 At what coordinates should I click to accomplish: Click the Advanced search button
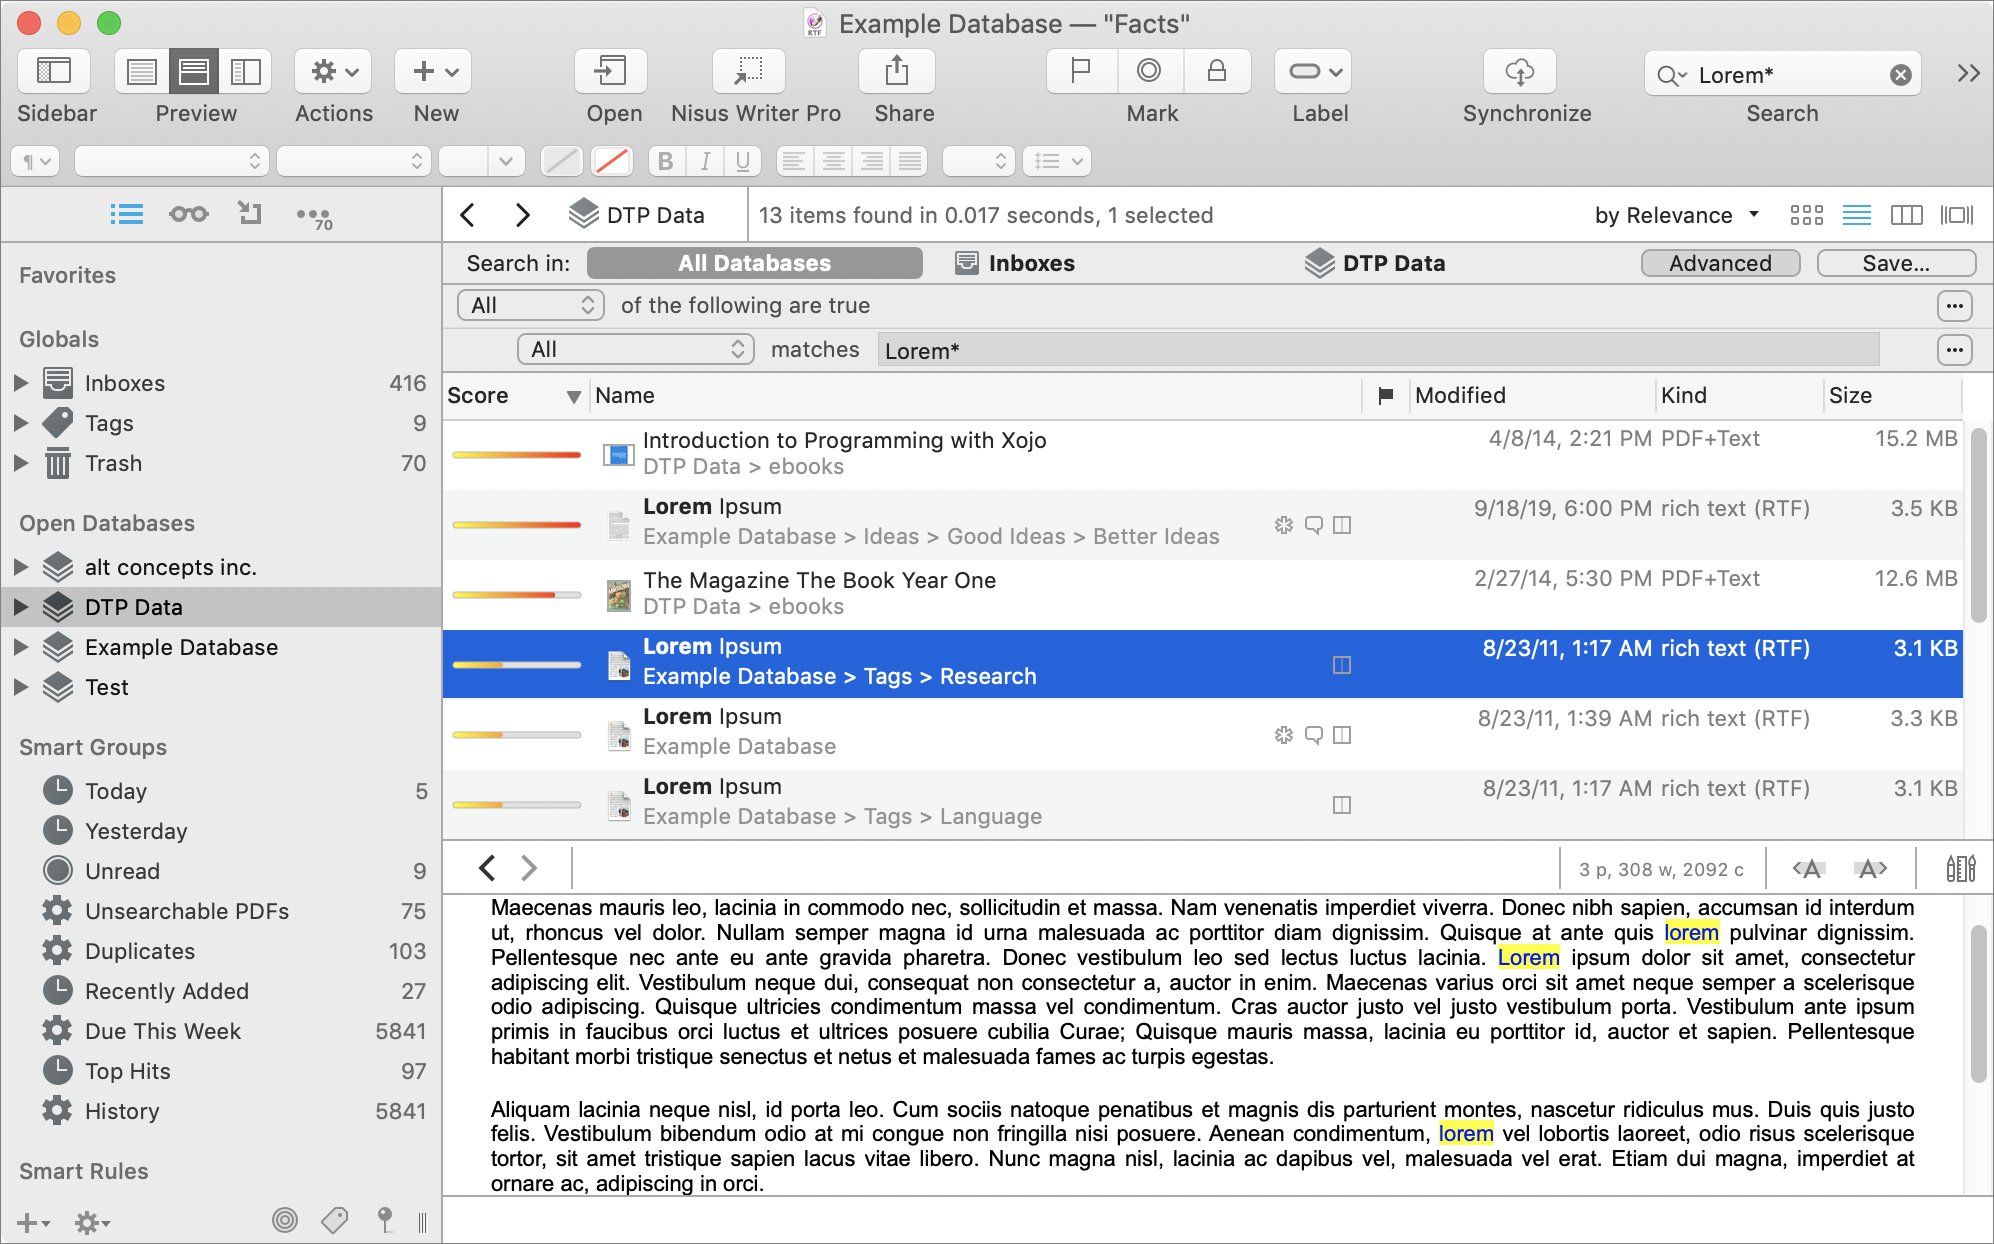pyautogui.click(x=1718, y=261)
